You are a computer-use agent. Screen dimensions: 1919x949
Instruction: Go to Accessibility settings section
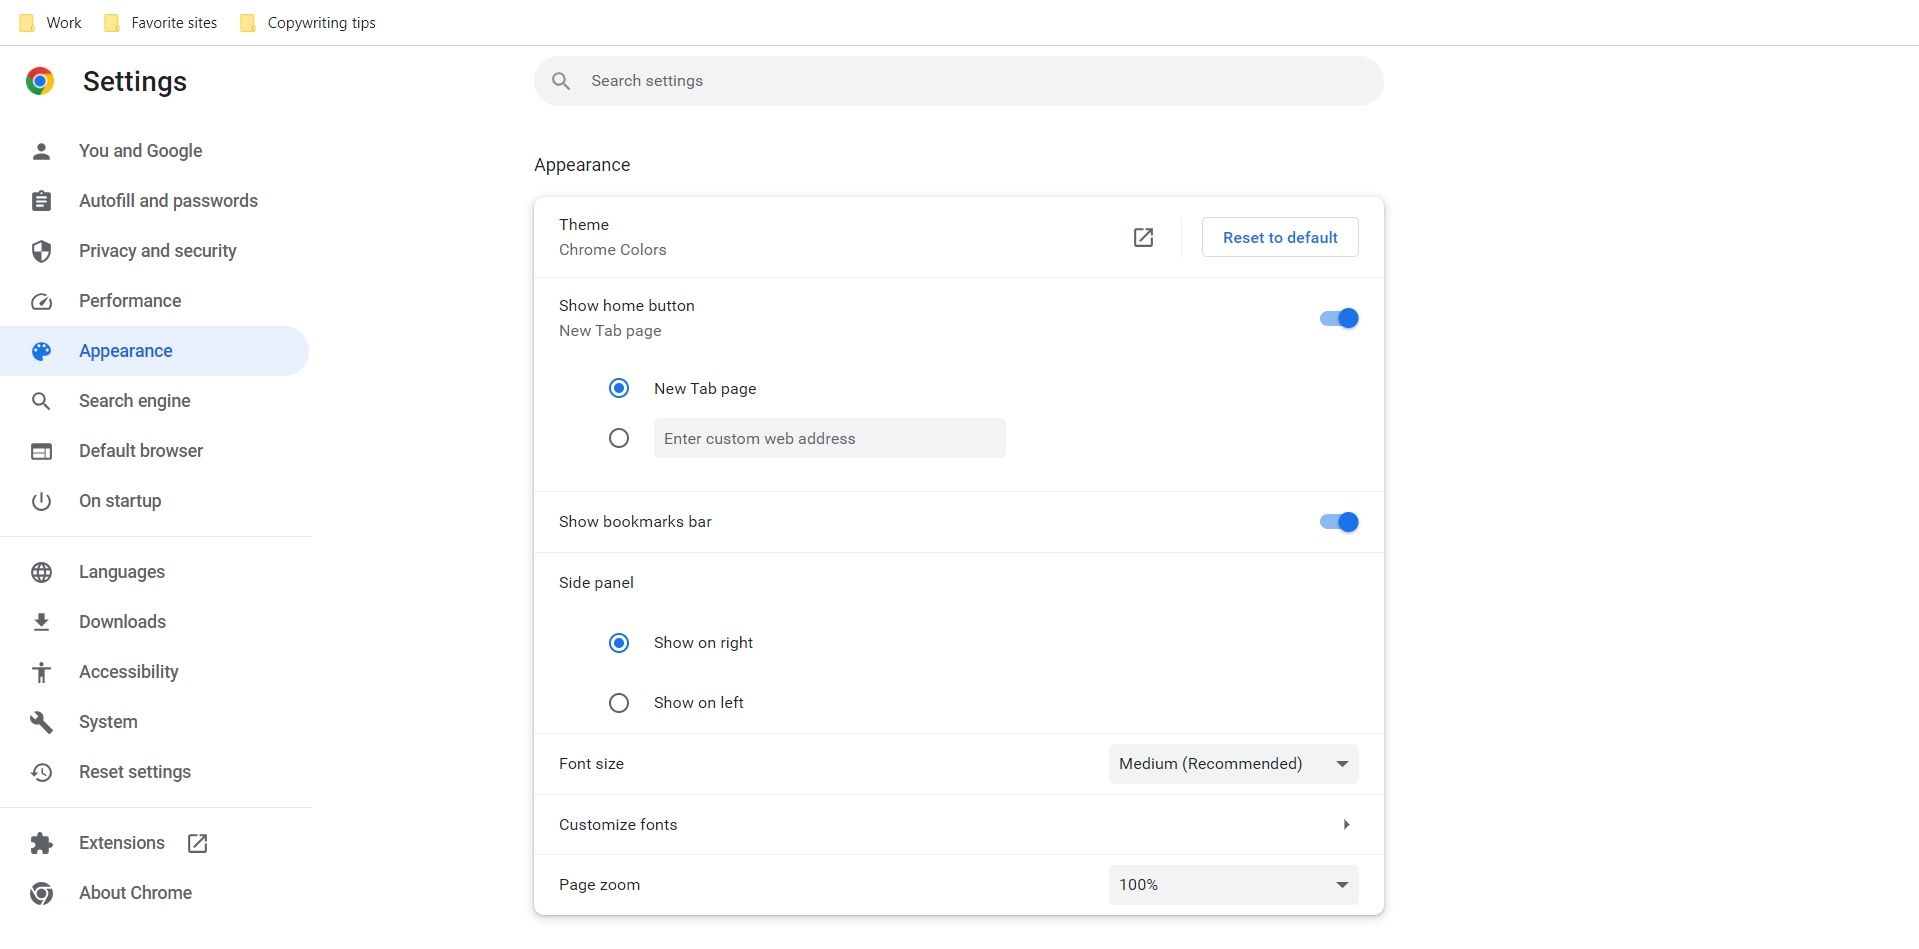128,672
